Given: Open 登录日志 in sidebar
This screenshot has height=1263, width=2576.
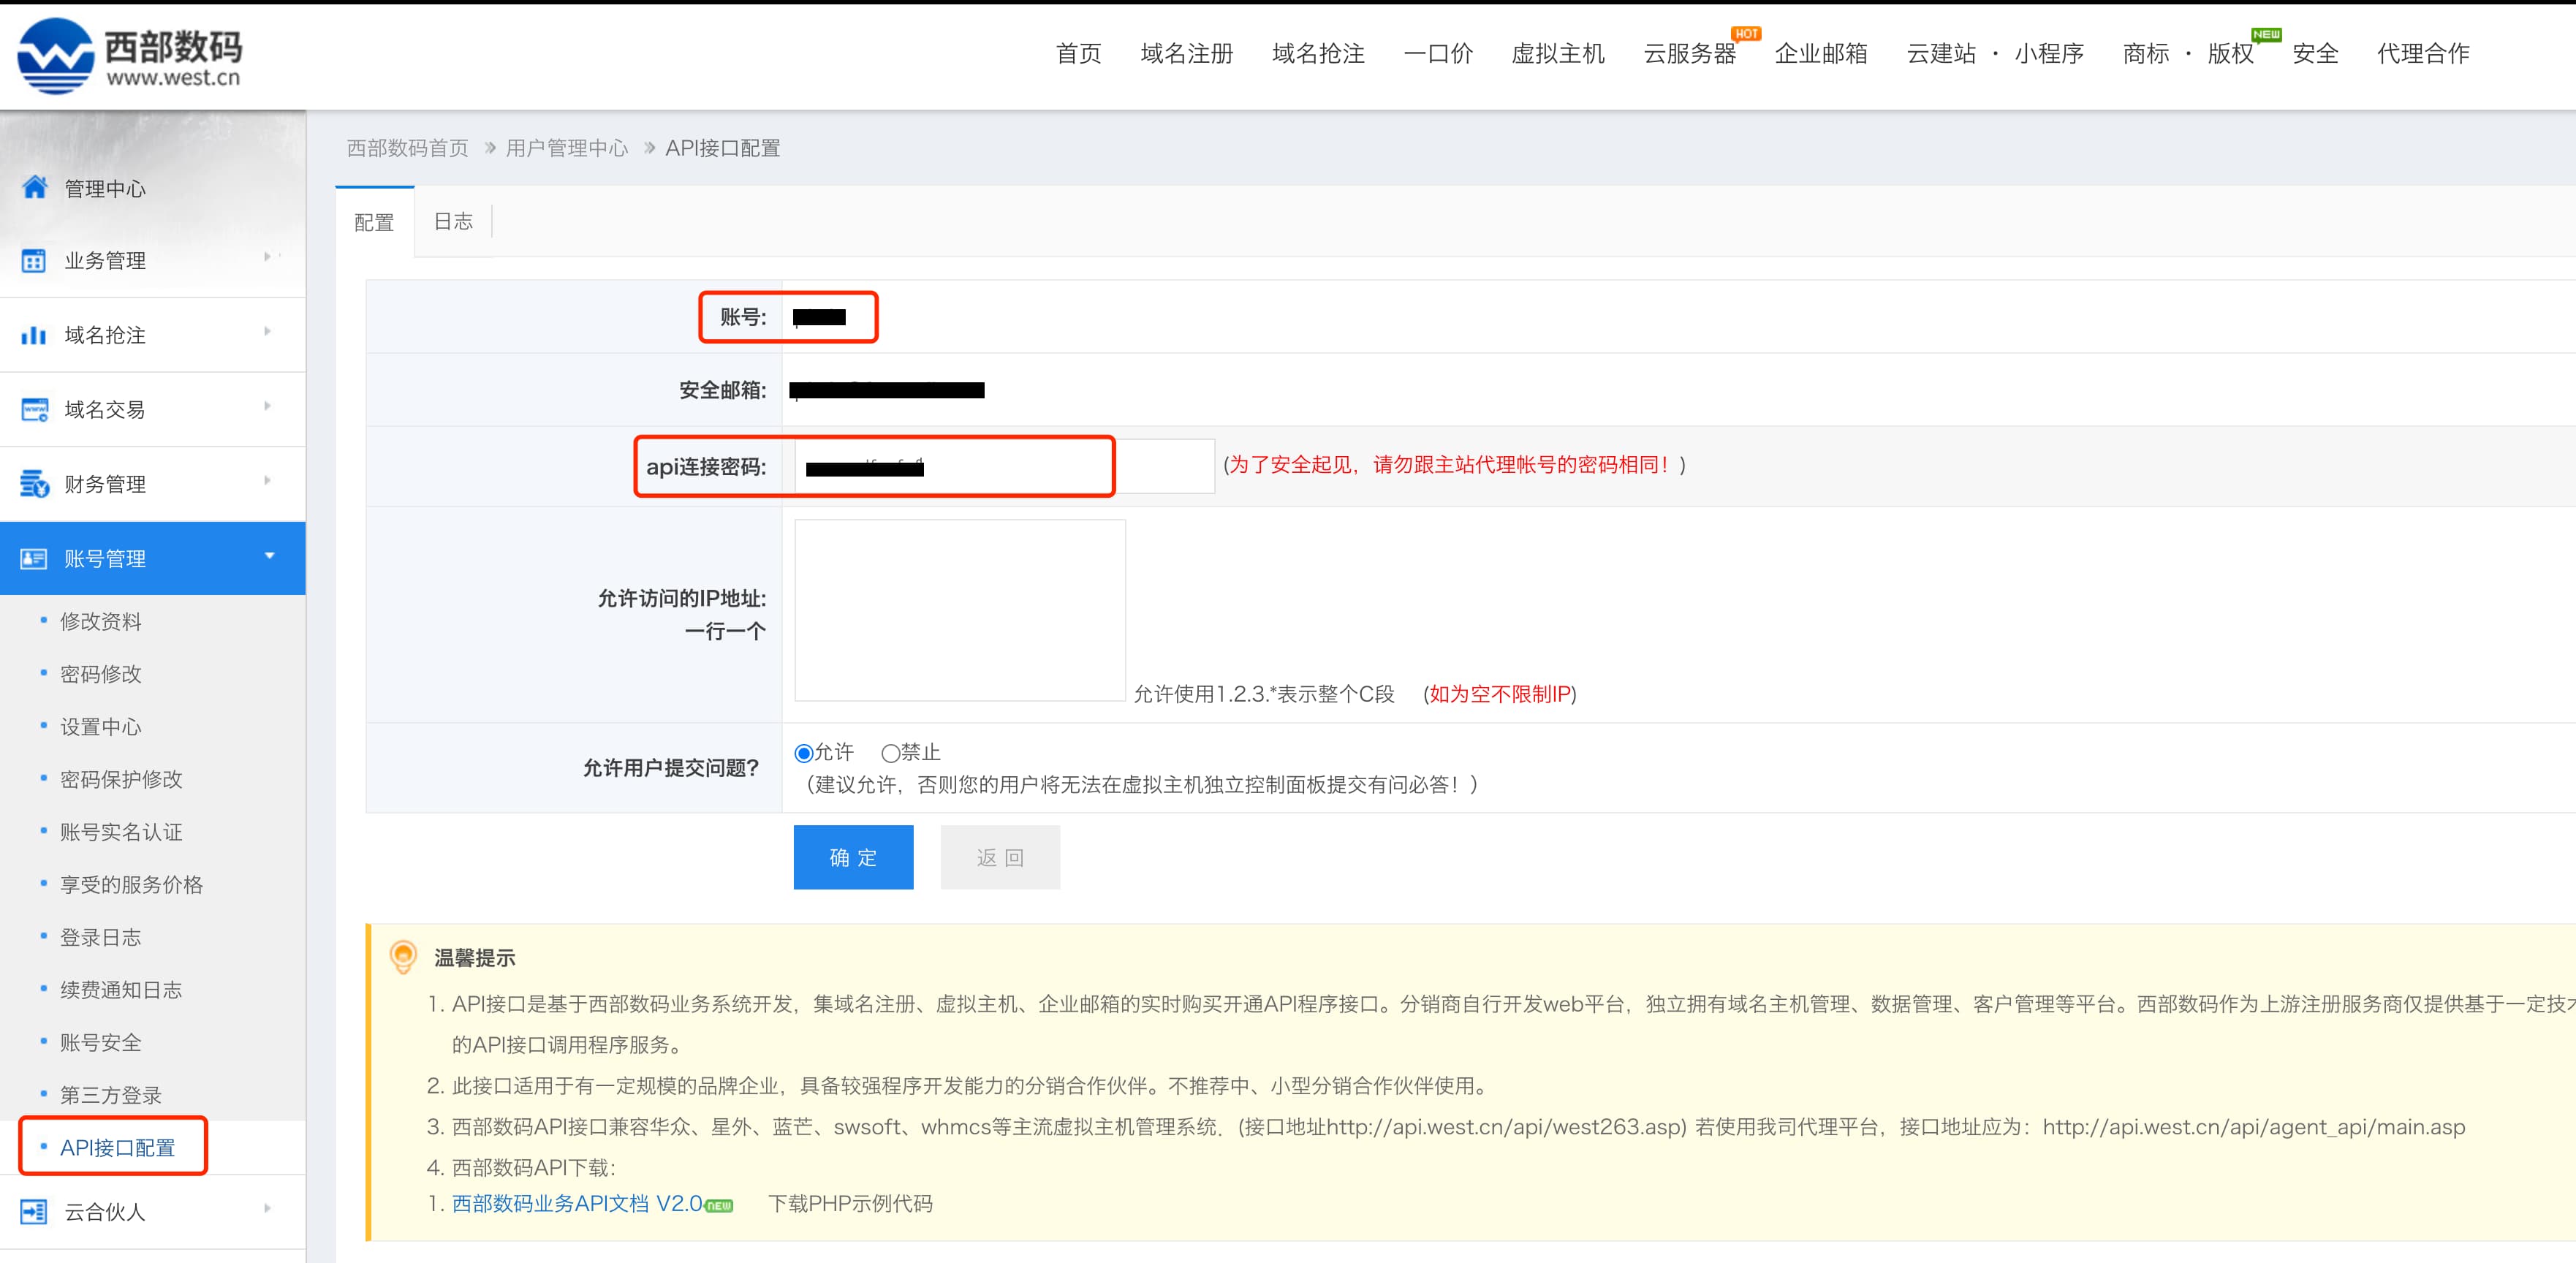Looking at the screenshot, I should point(101,937).
